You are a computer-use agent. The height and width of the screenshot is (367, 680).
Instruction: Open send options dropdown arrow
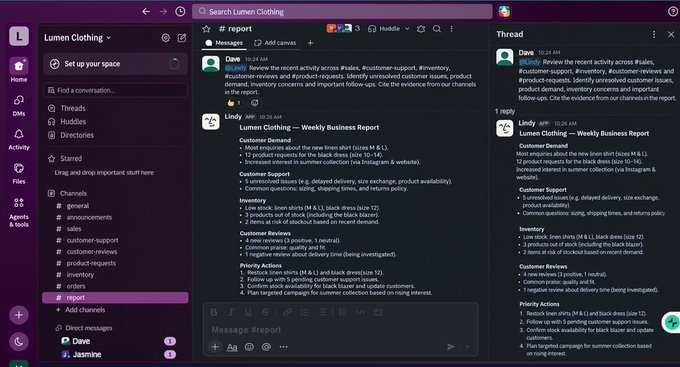point(467,347)
